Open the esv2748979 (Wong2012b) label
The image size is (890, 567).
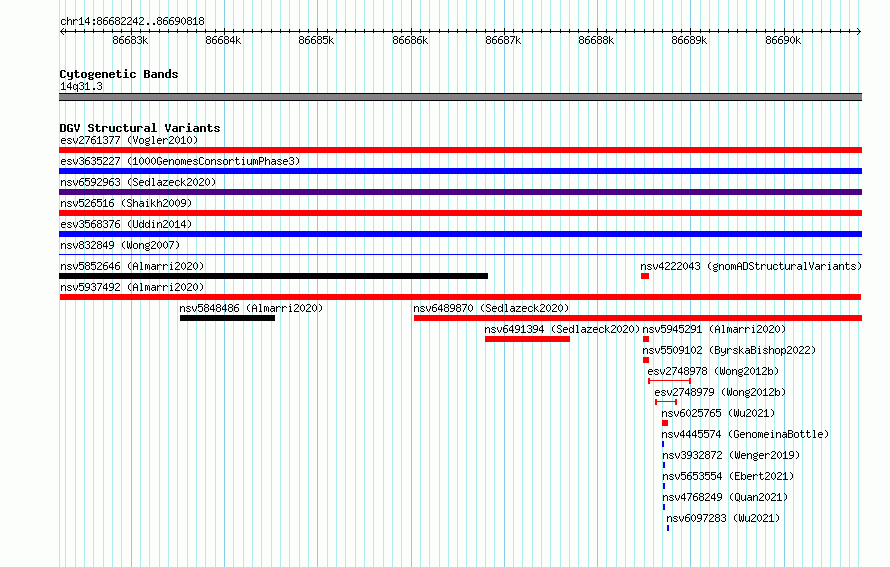pos(720,392)
